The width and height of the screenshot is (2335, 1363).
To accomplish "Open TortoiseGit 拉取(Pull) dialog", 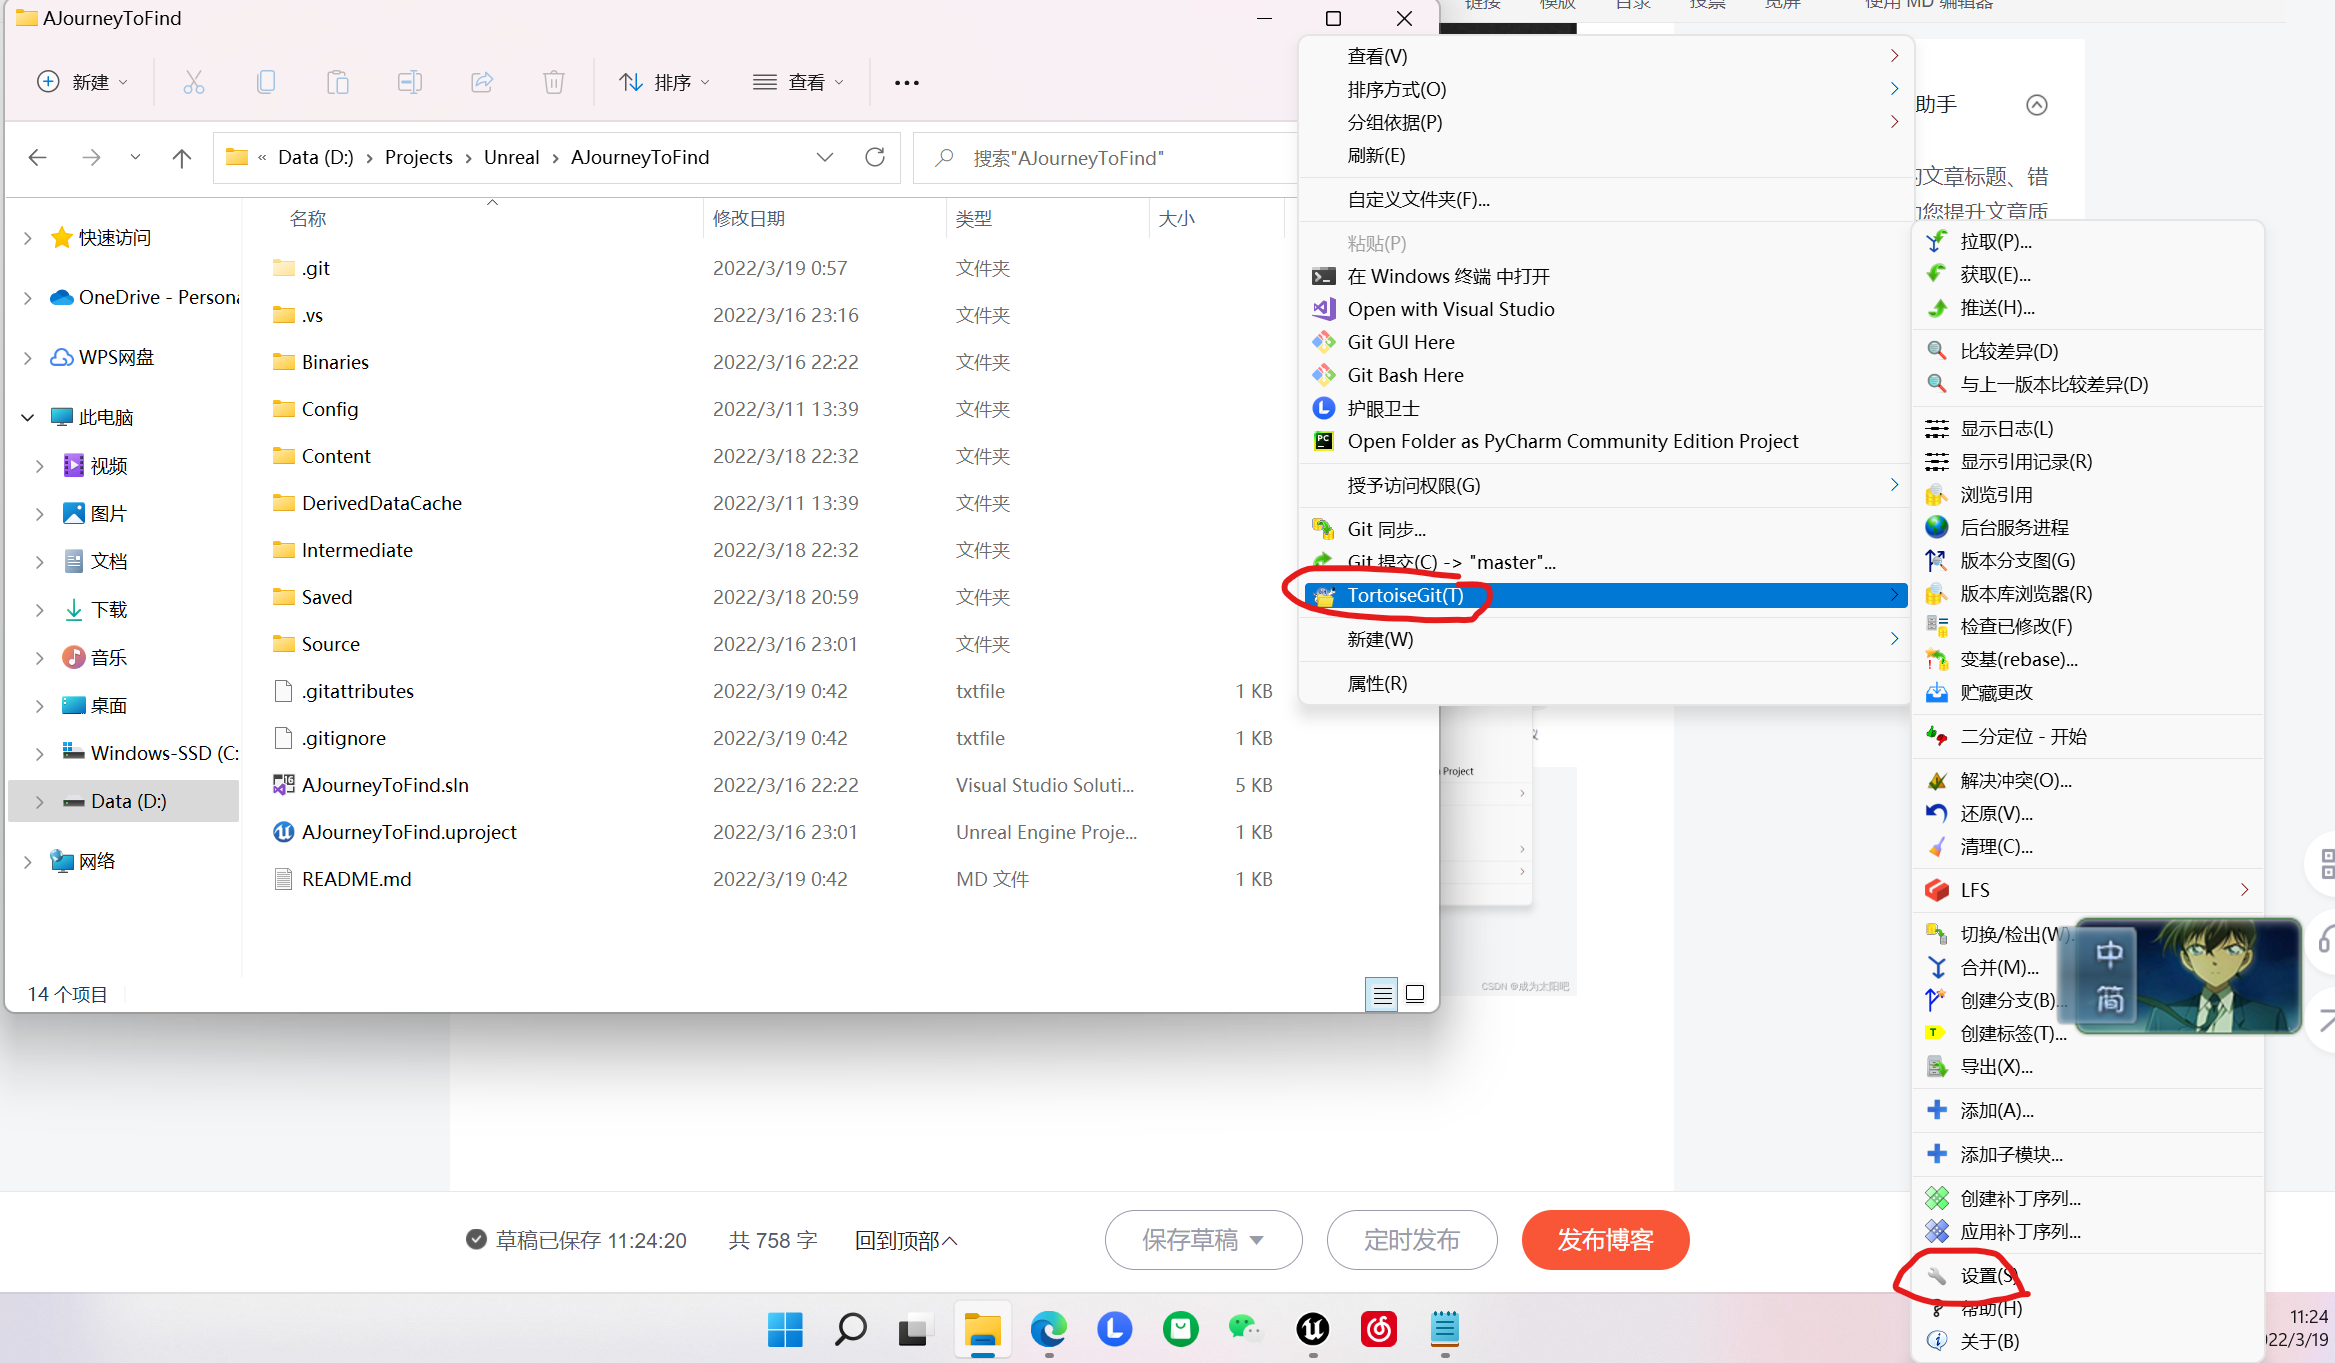I will click(x=1994, y=241).
